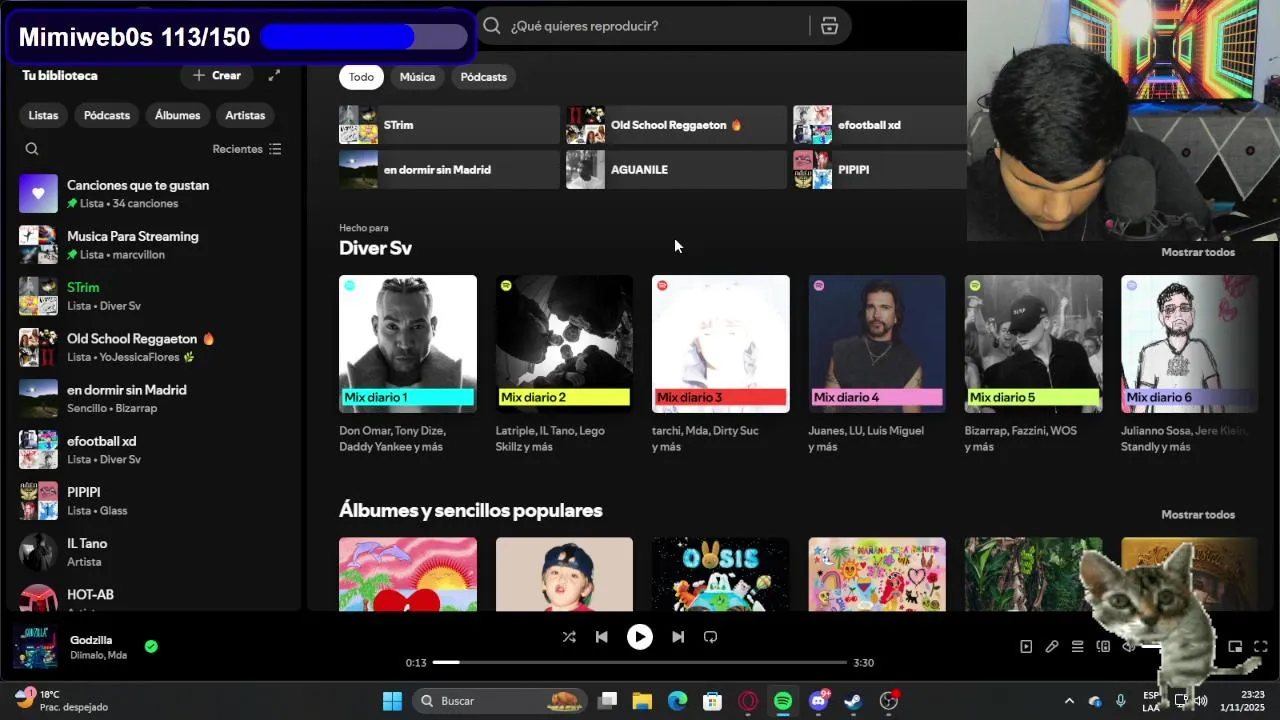Skip to previous track
Image resolution: width=1280 pixels, height=720 pixels.
(602, 637)
